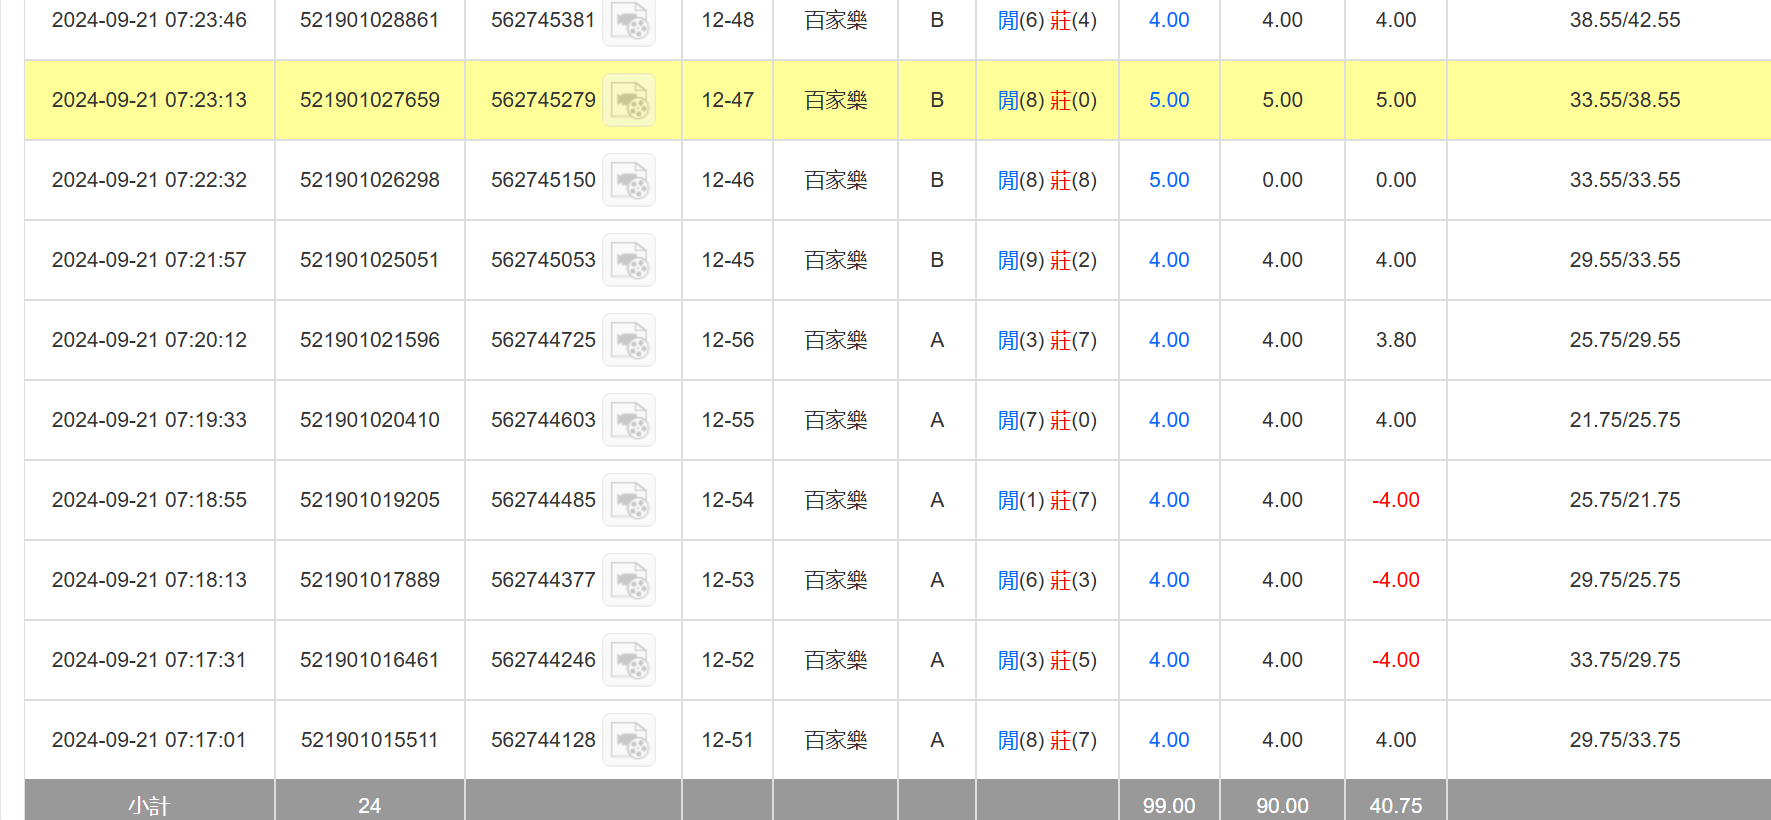Open the replay icon next to 562745150
The height and width of the screenshot is (820, 1771).
pyautogui.click(x=629, y=181)
